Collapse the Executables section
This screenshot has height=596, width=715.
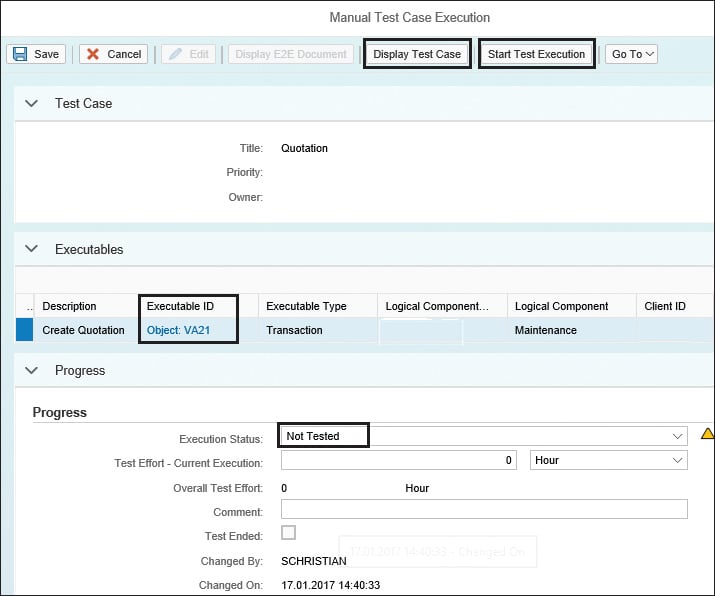click(x=31, y=249)
